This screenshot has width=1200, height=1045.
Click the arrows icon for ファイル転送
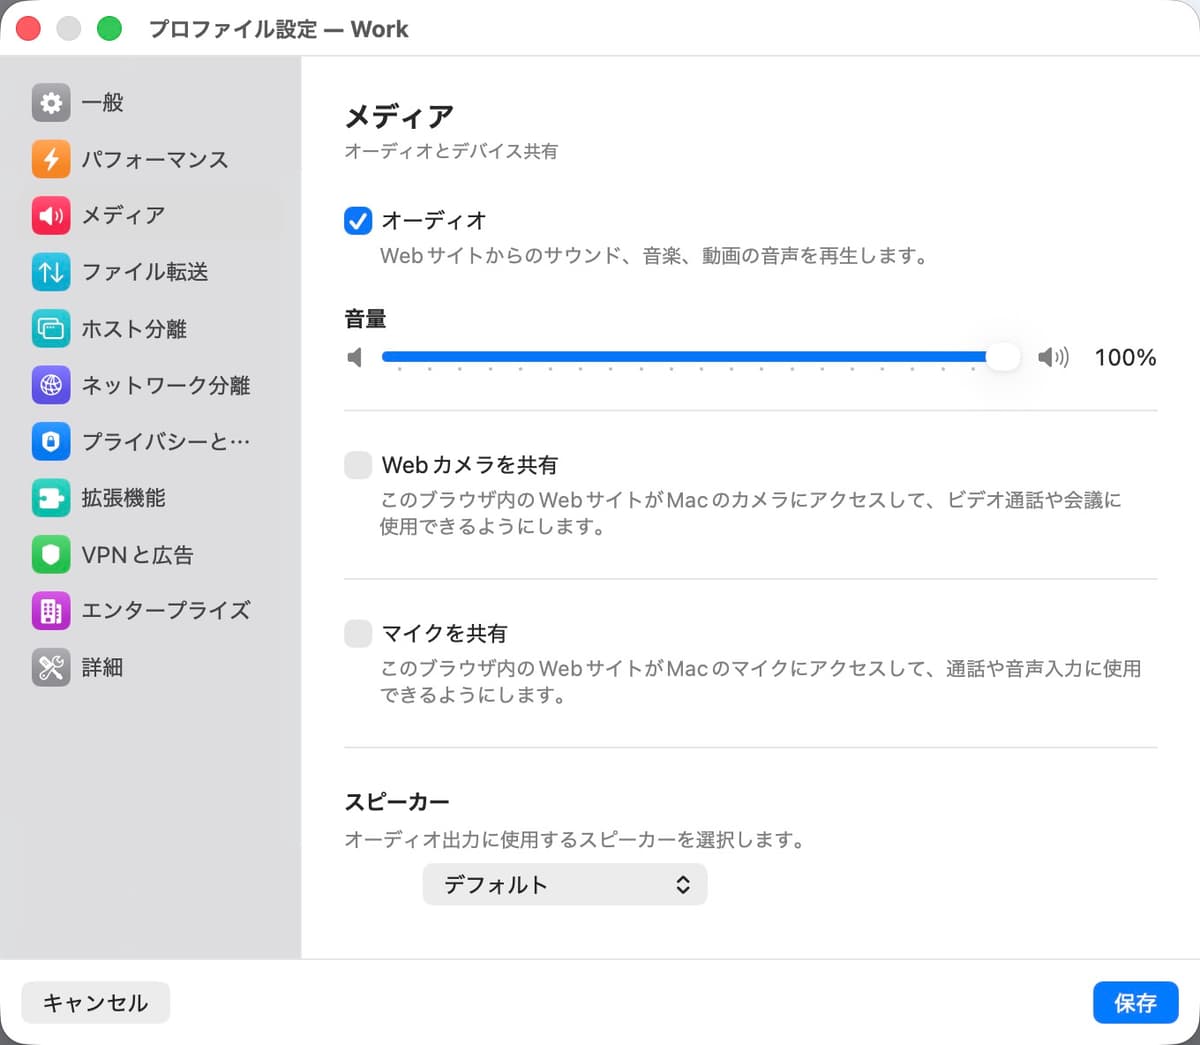click(51, 272)
